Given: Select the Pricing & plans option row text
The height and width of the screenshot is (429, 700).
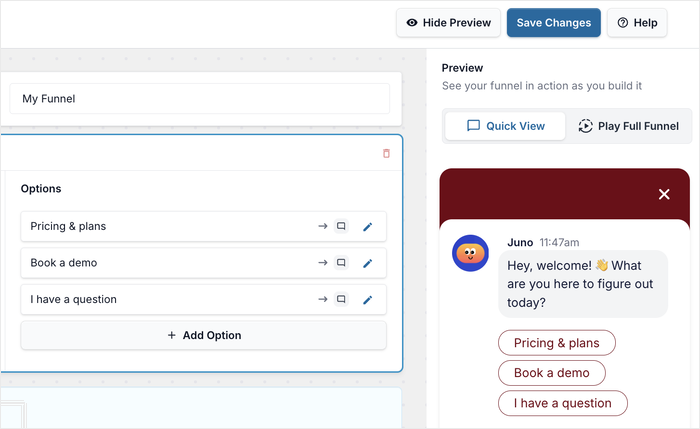Looking at the screenshot, I should pyautogui.click(x=68, y=226).
